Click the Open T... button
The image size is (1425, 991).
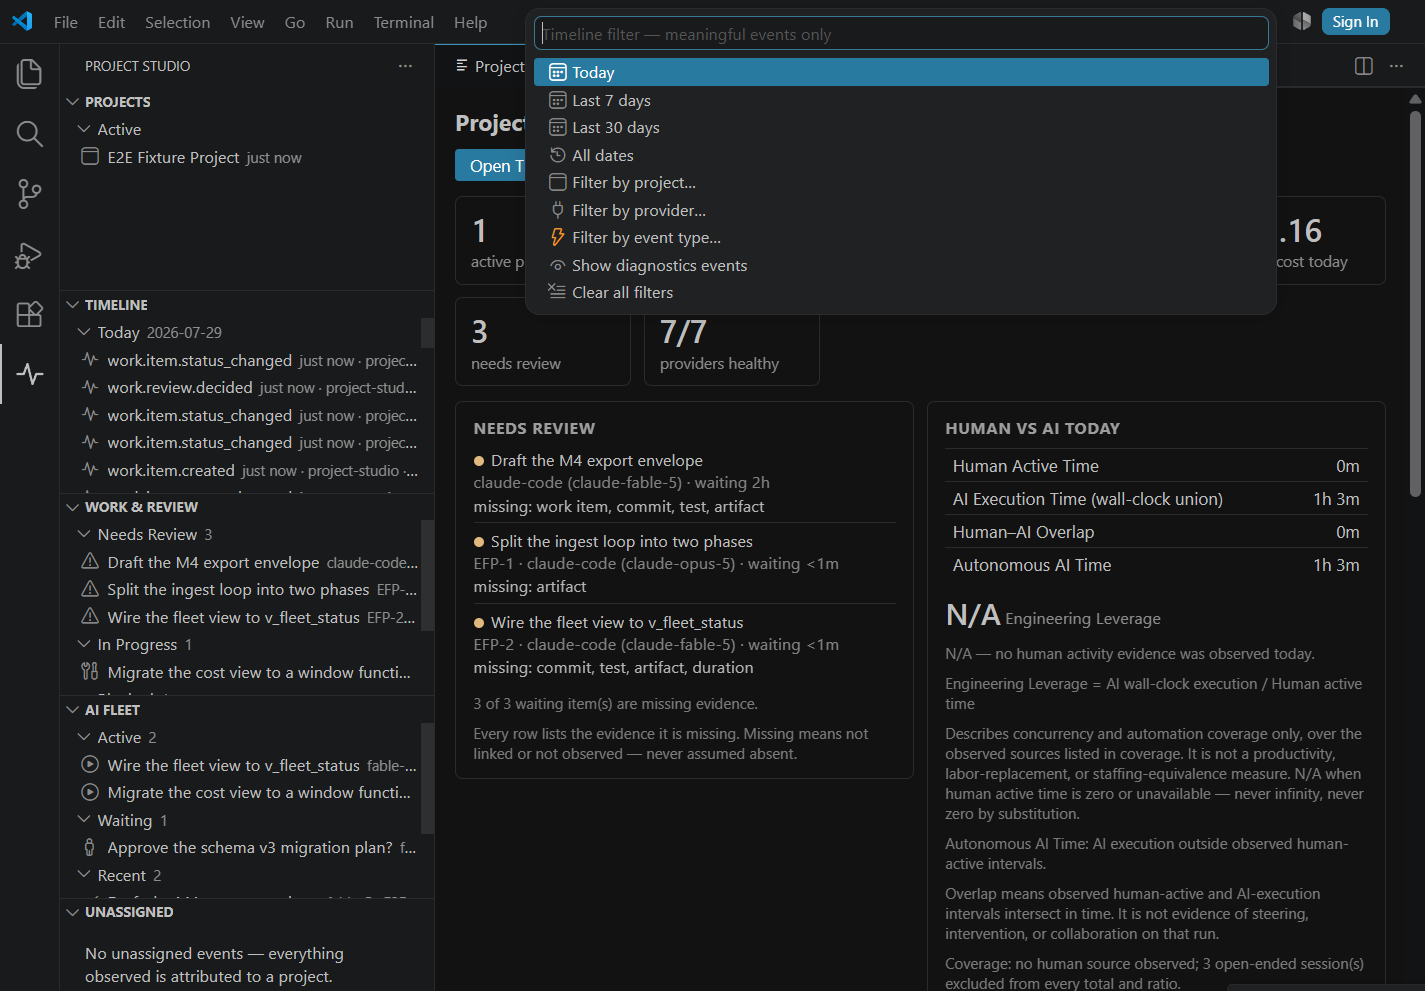pyautogui.click(x=490, y=166)
